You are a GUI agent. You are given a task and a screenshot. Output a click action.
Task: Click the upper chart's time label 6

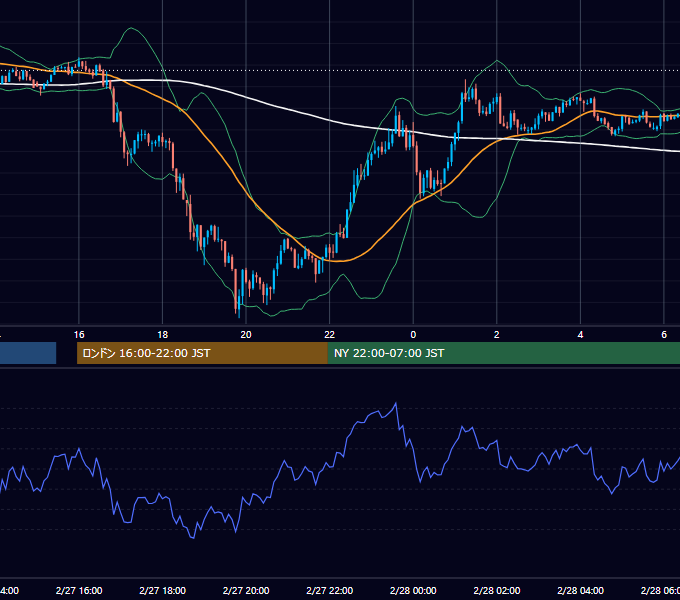click(x=664, y=335)
